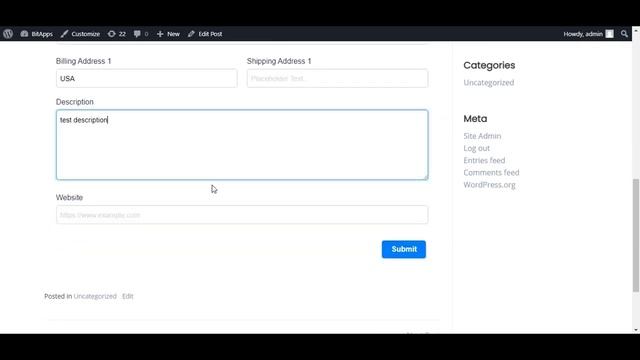View the 22 pending updates
Image resolution: width=640 pixels, height=360 pixels.
click(117, 34)
